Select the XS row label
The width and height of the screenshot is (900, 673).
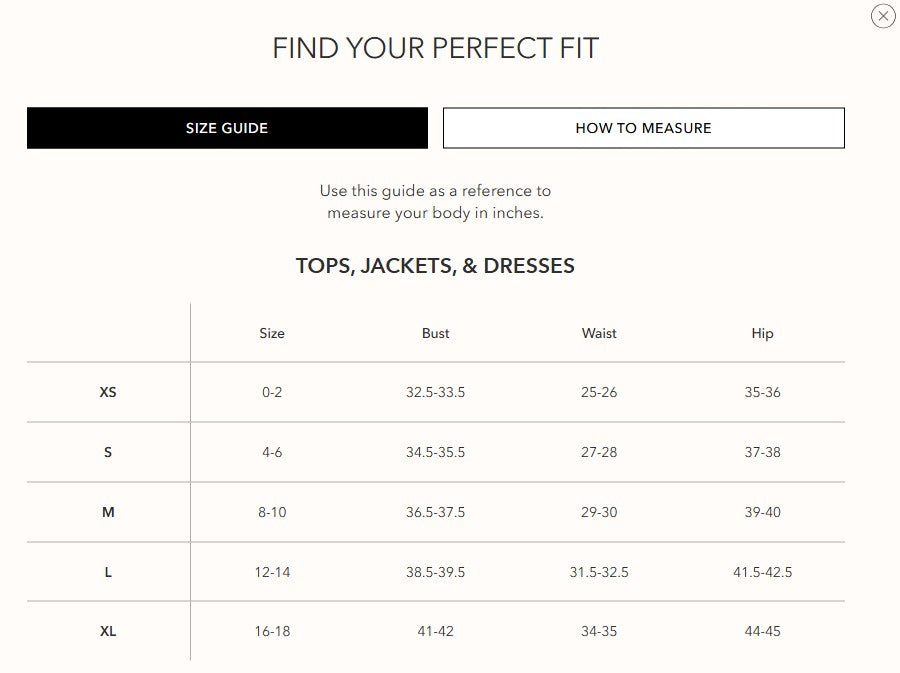[108, 392]
